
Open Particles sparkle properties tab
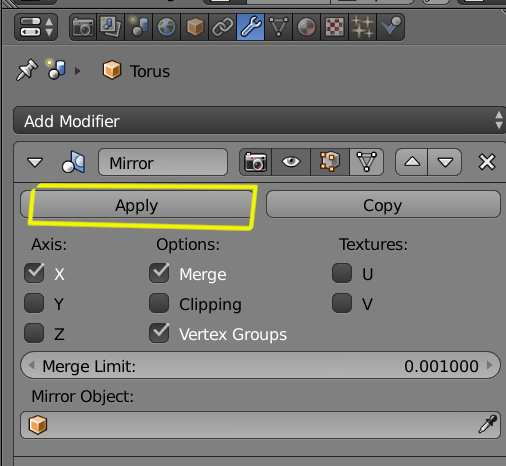click(362, 27)
